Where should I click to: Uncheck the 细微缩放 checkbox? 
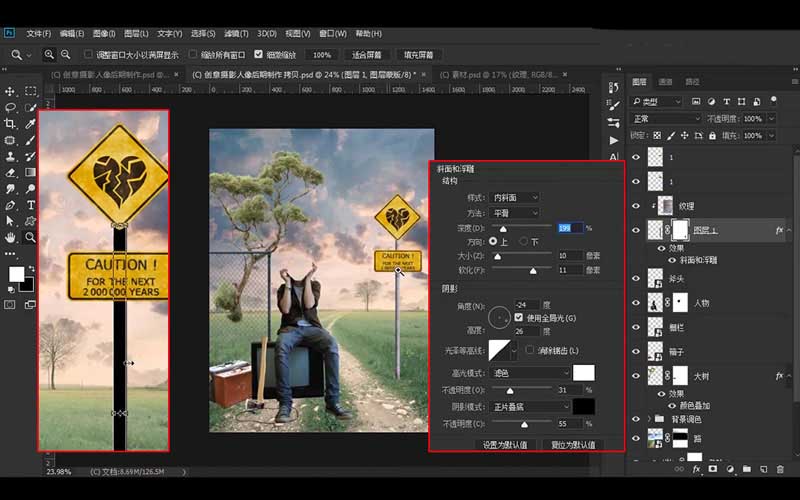click(x=258, y=54)
